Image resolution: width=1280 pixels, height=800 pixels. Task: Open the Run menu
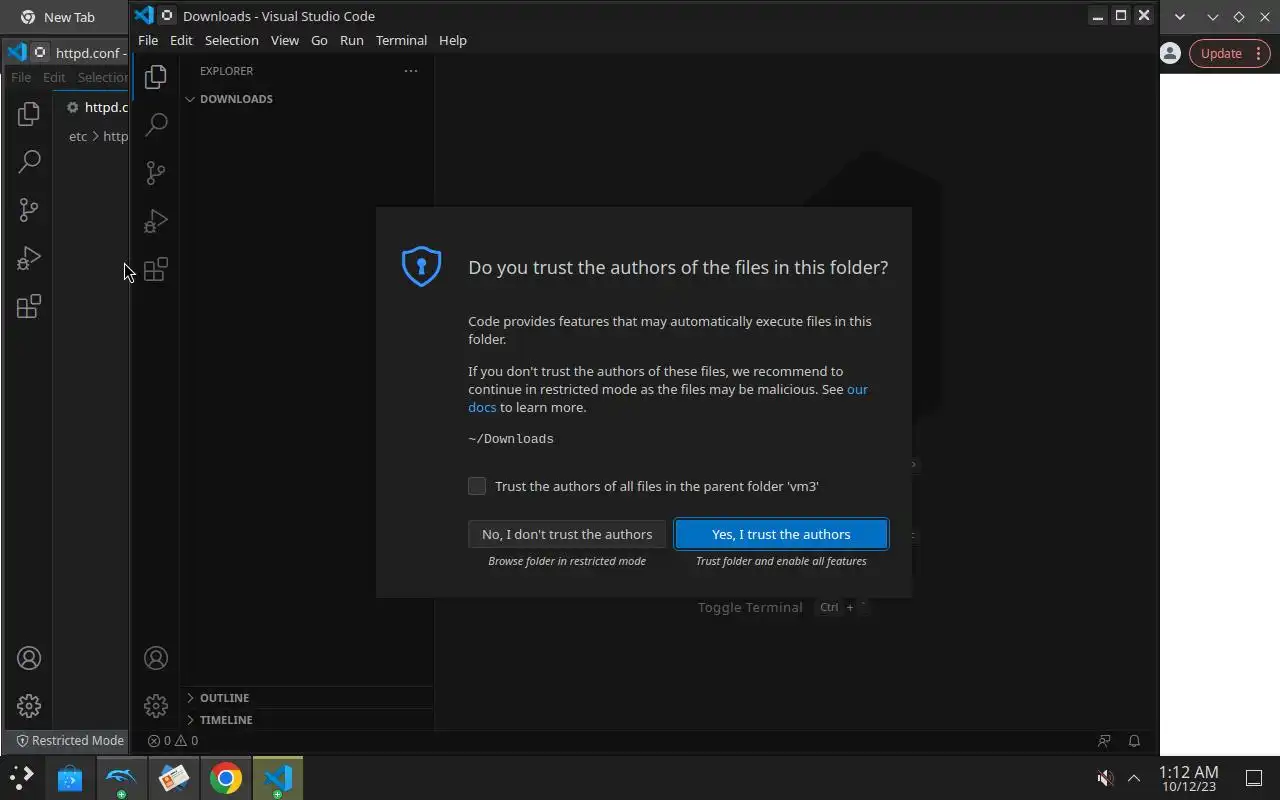(352, 40)
